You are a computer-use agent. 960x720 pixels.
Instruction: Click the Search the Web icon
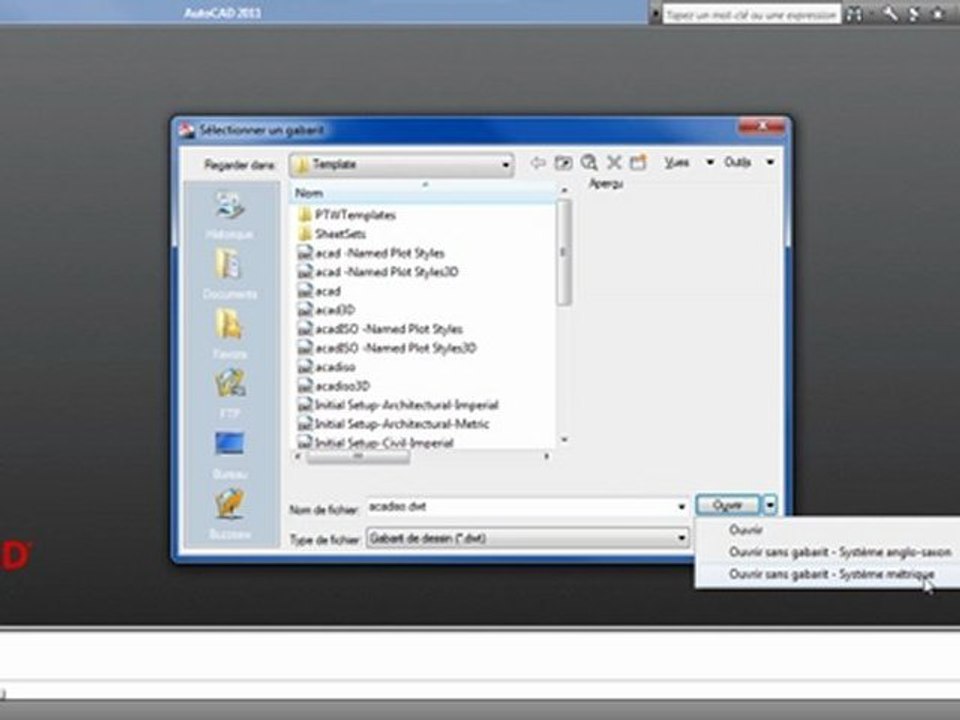pos(588,163)
